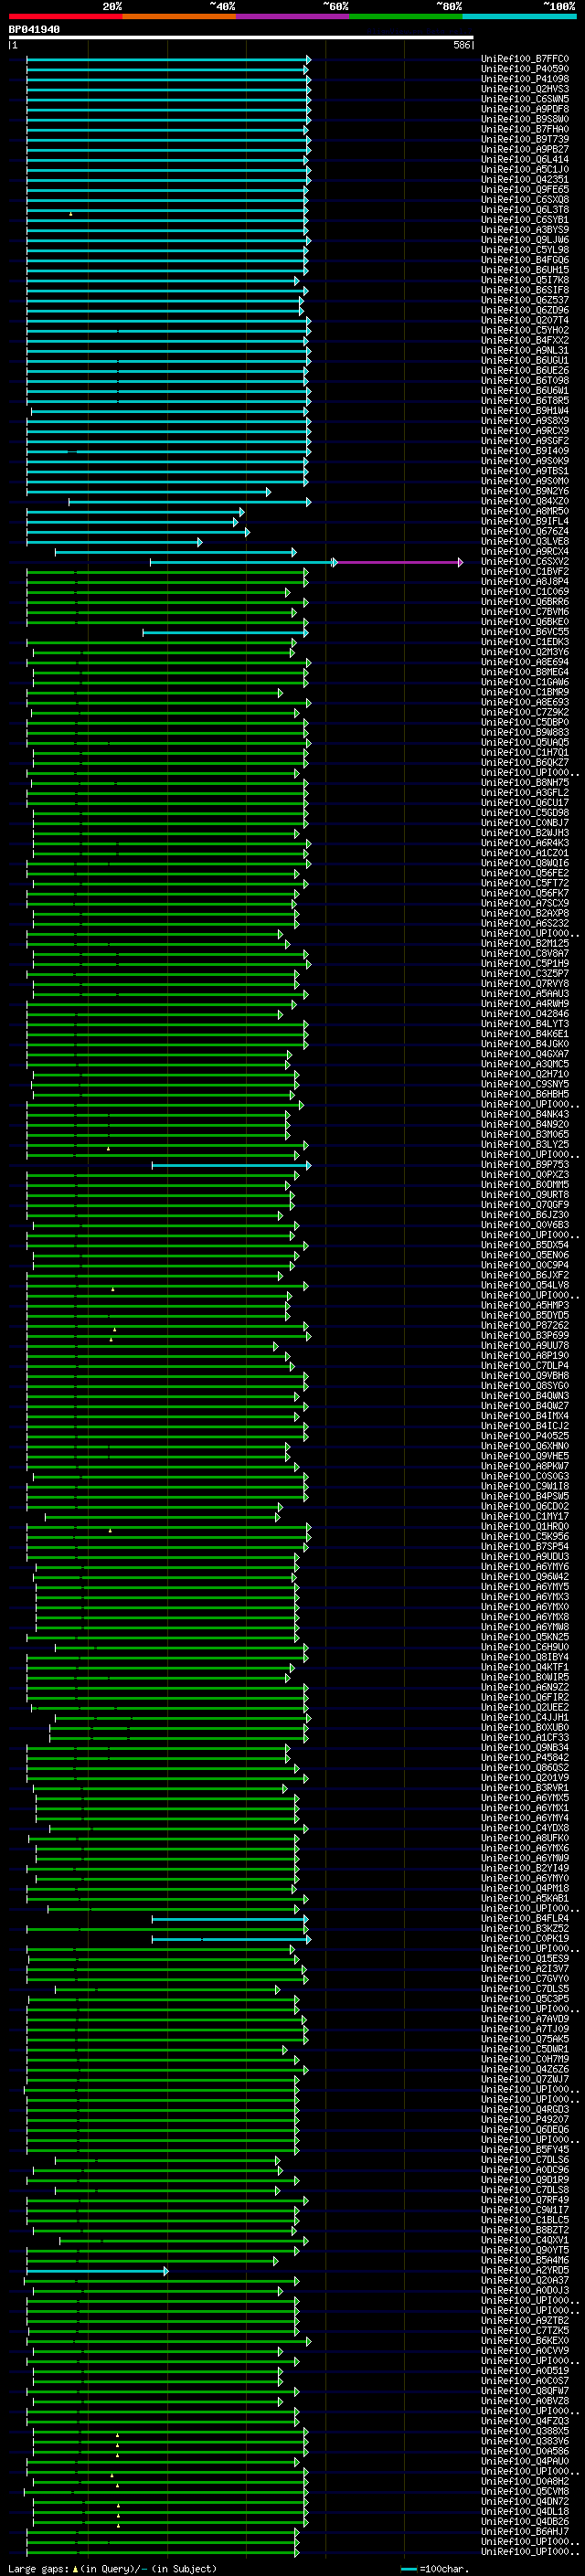Click the cyan ~100% legend color segment
Image resolution: width=585 pixels, height=2576 pixels.
pos(519,16)
